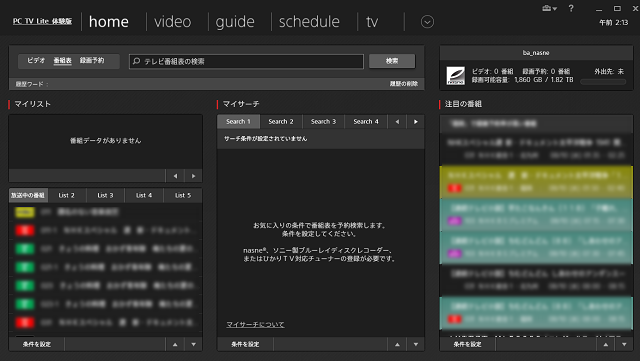
Task: Open the toolbox dropdown in title bar
Action: (x=549, y=8)
